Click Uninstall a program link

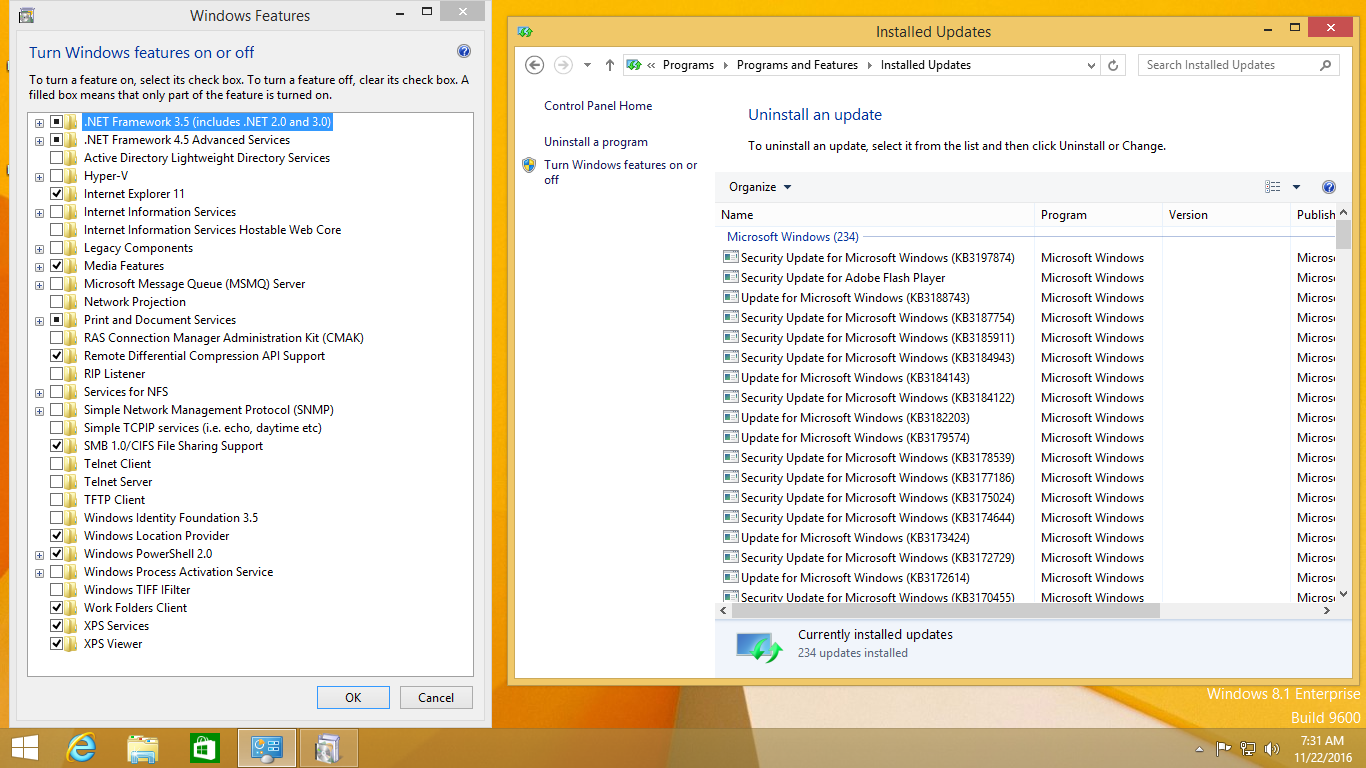[x=596, y=142]
